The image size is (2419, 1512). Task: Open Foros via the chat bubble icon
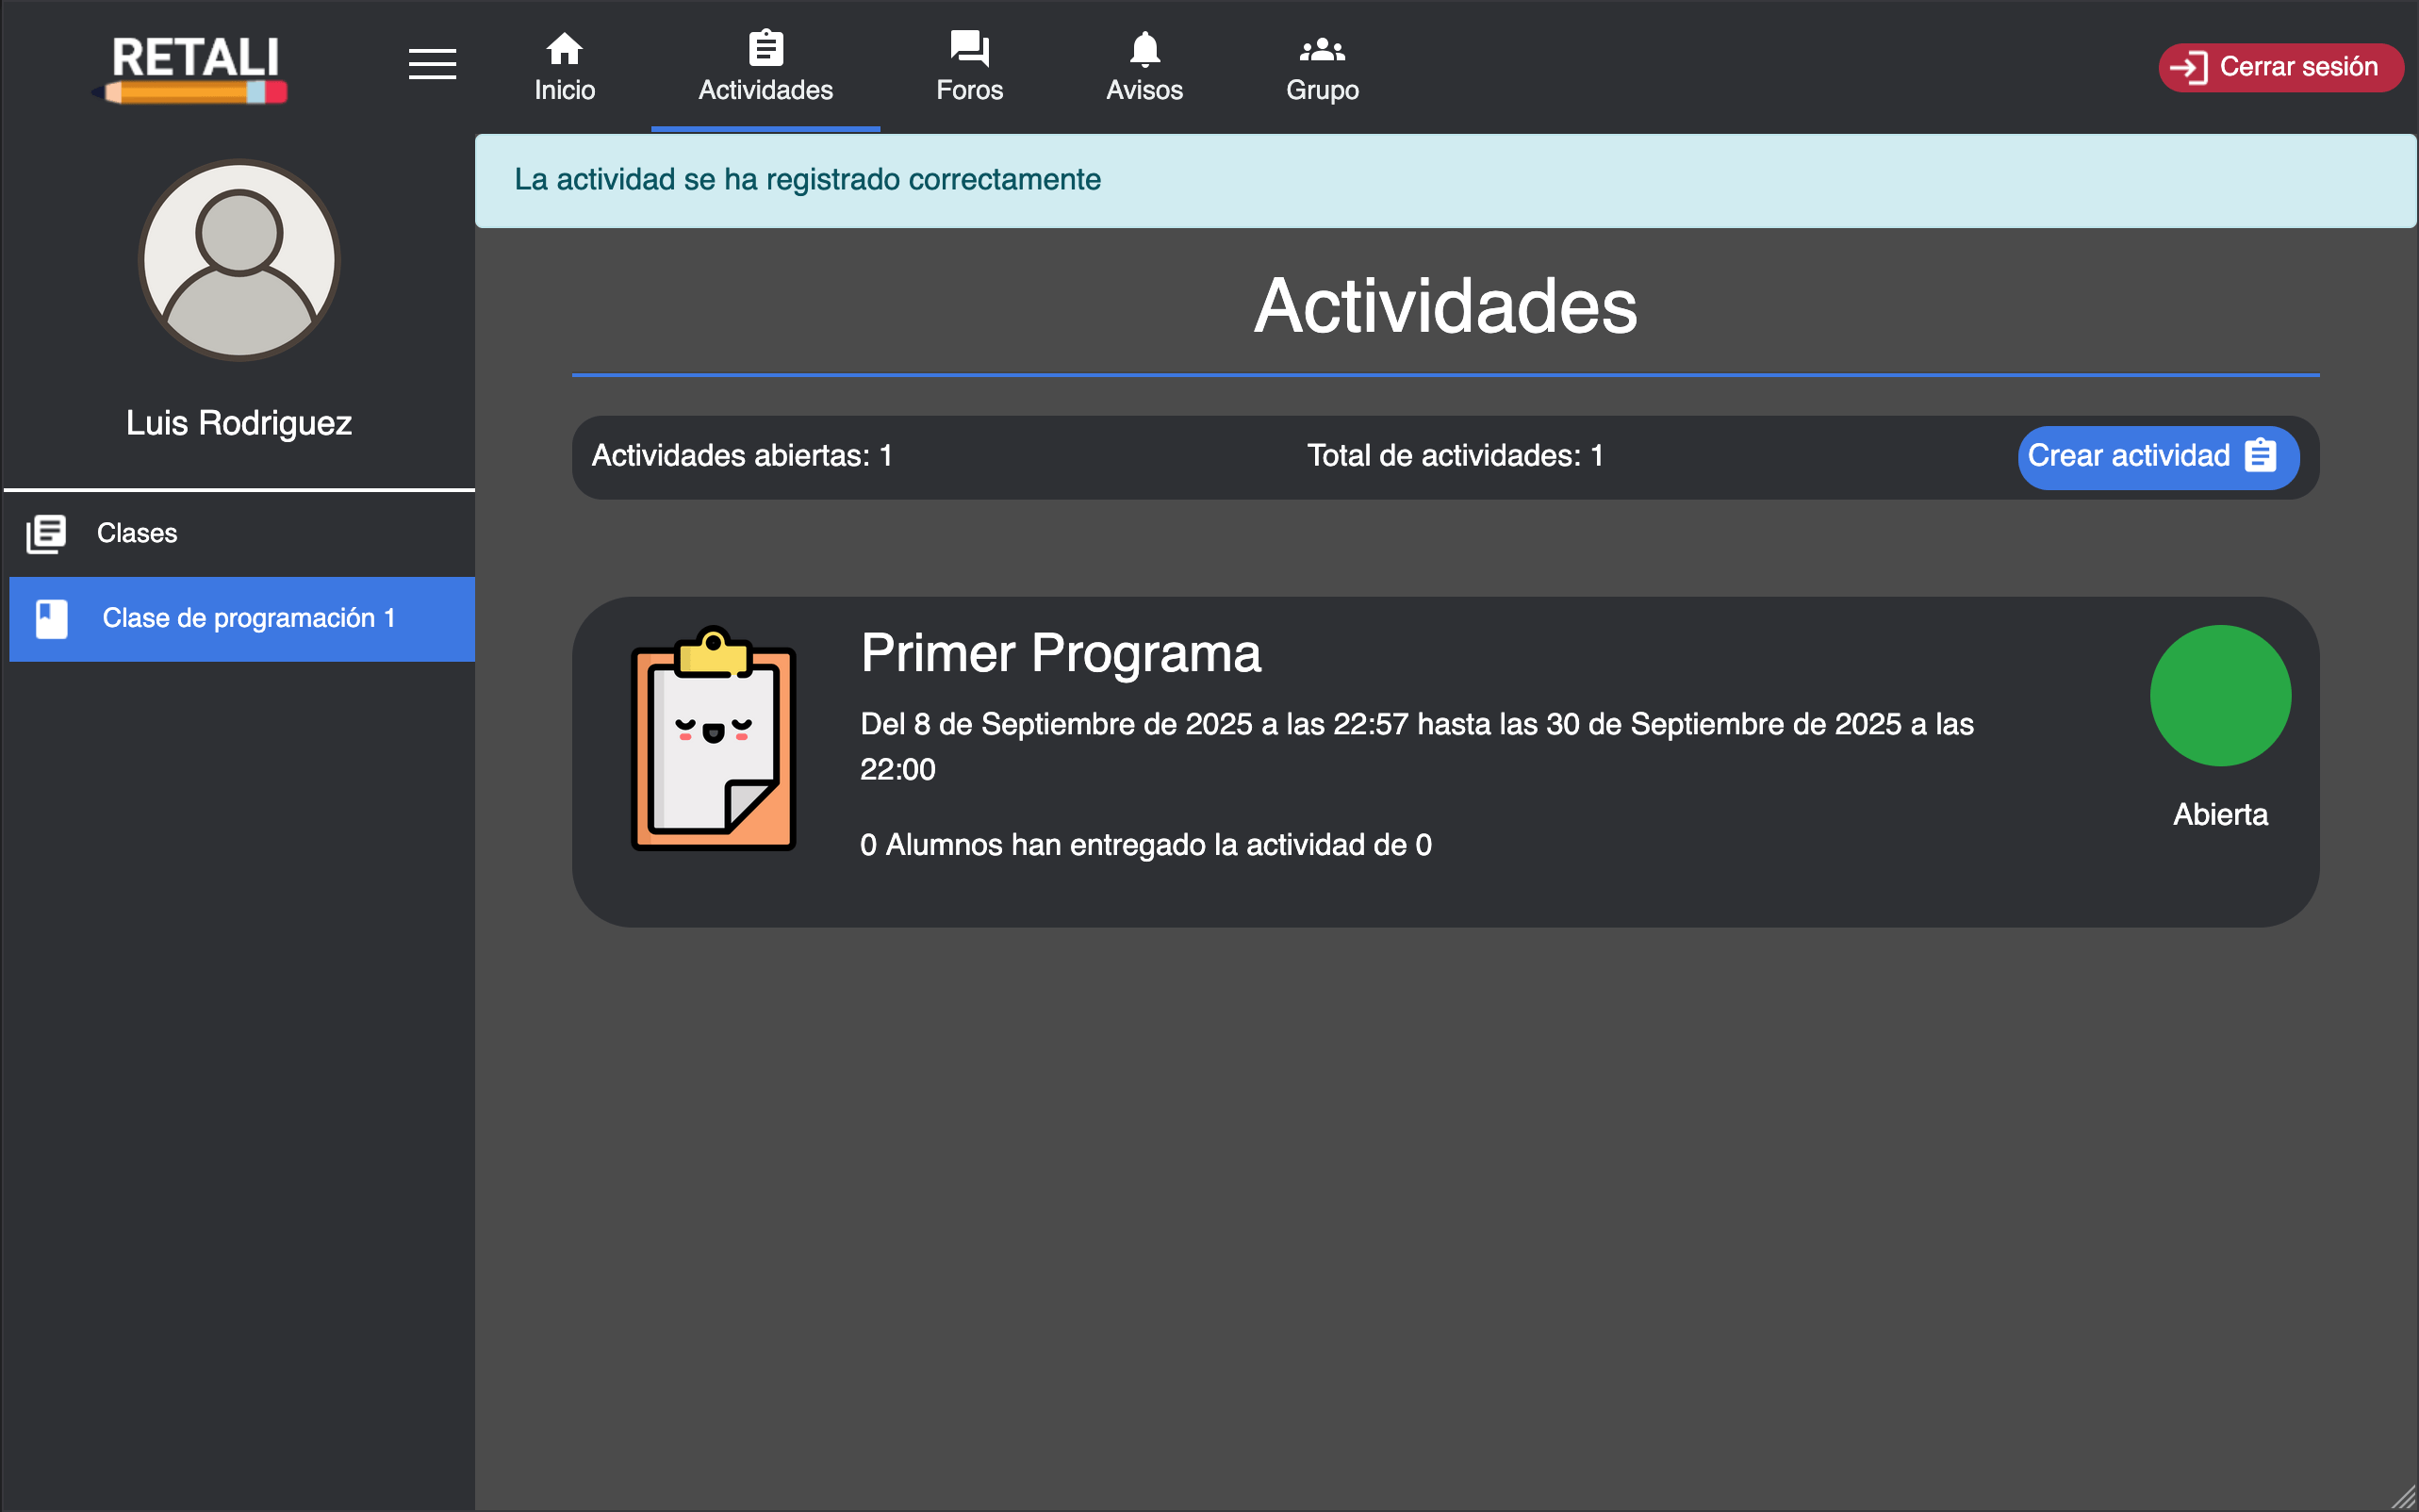968,47
